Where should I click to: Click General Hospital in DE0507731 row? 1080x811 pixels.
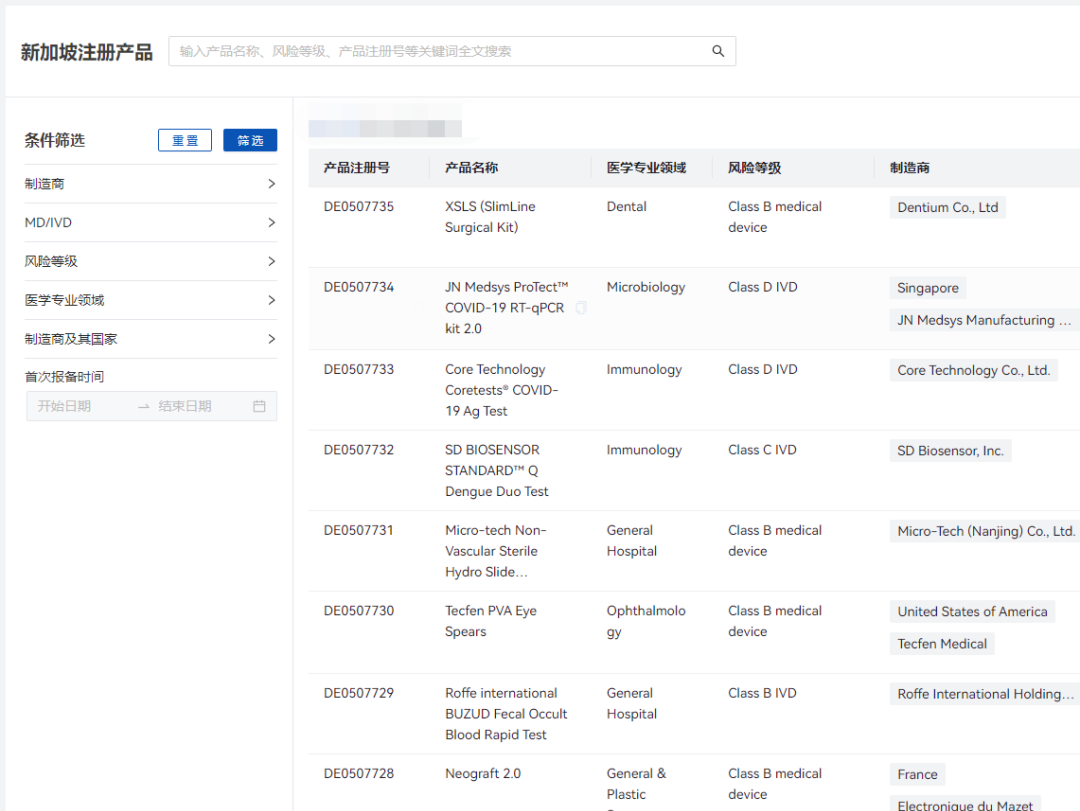tap(632, 541)
